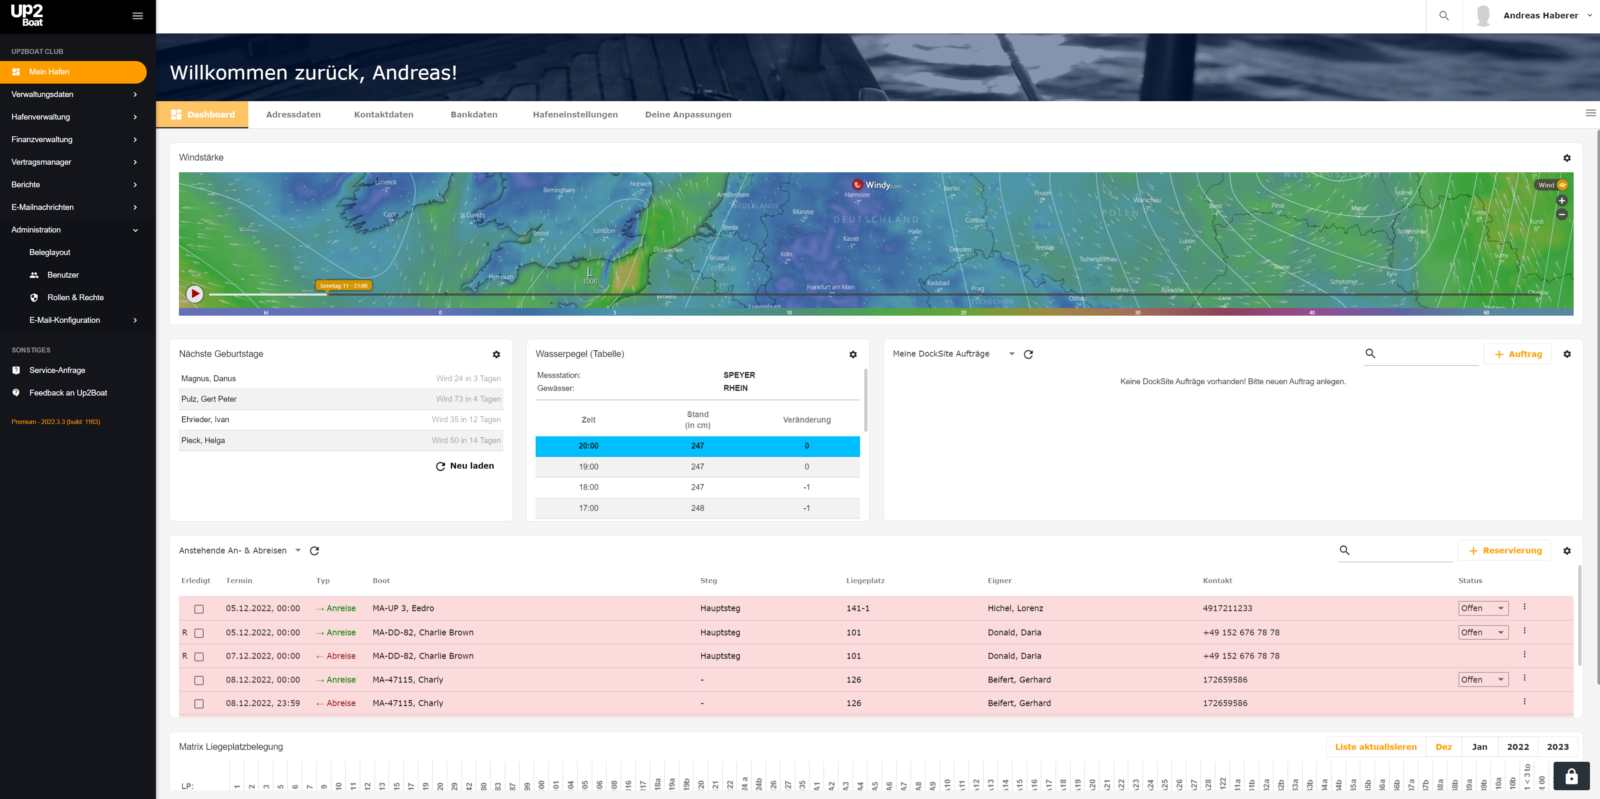
Task: Open Anstehende An- & Abreisen dropdown arrow
Action: (298, 551)
